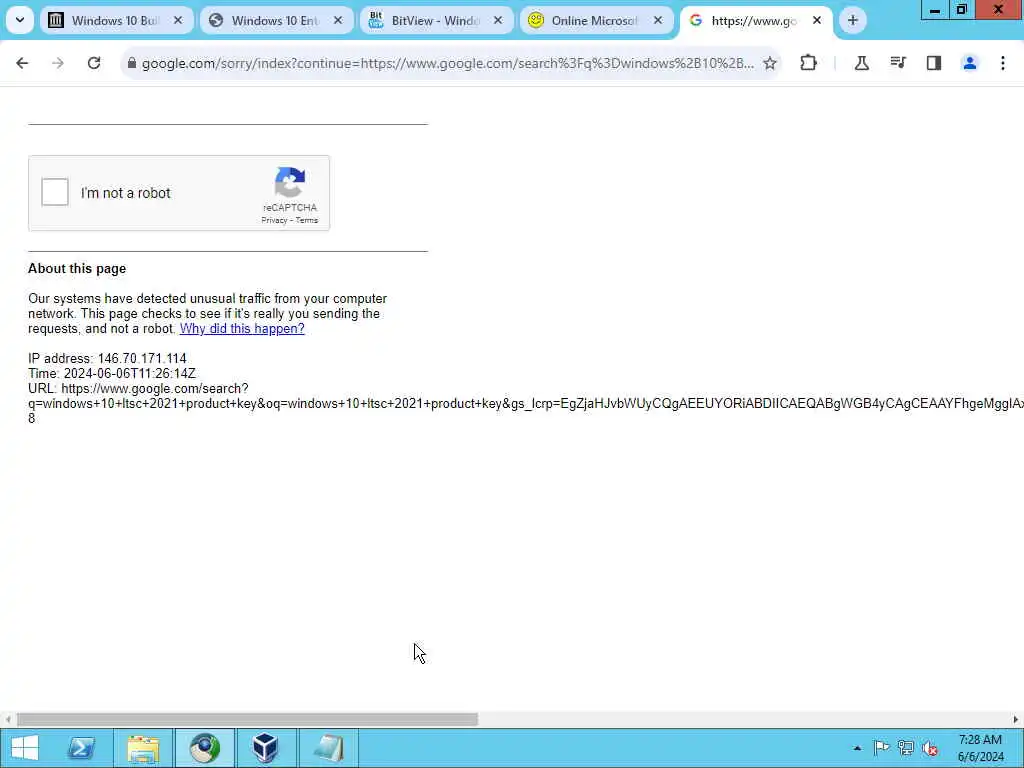1024x768 pixels.
Task: Close the Online Microsoft tab
Action: point(658,20)
